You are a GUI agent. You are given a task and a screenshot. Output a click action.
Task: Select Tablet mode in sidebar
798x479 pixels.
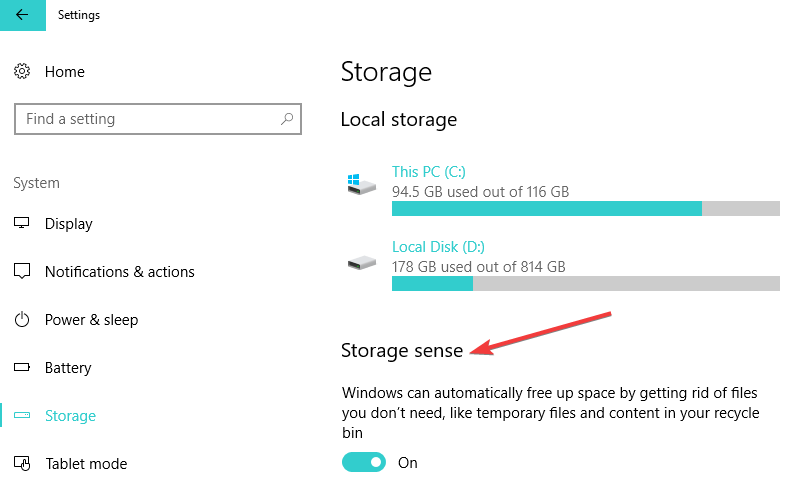click(86, 464)
